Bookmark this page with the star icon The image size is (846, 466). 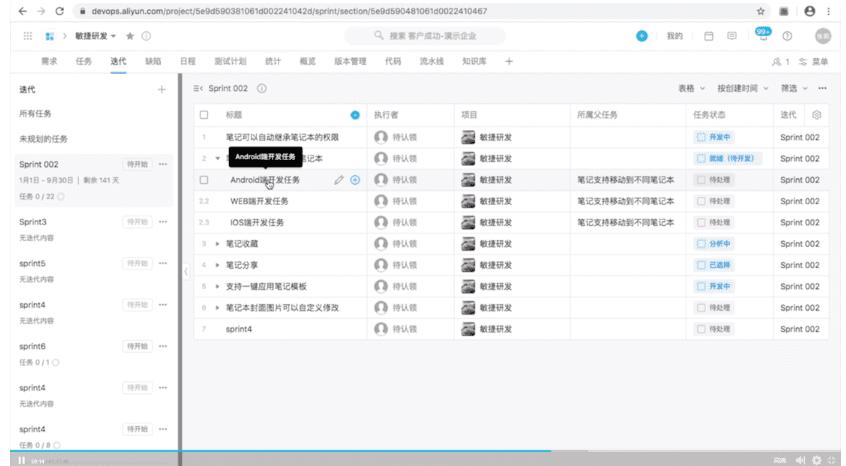[760, 11]
